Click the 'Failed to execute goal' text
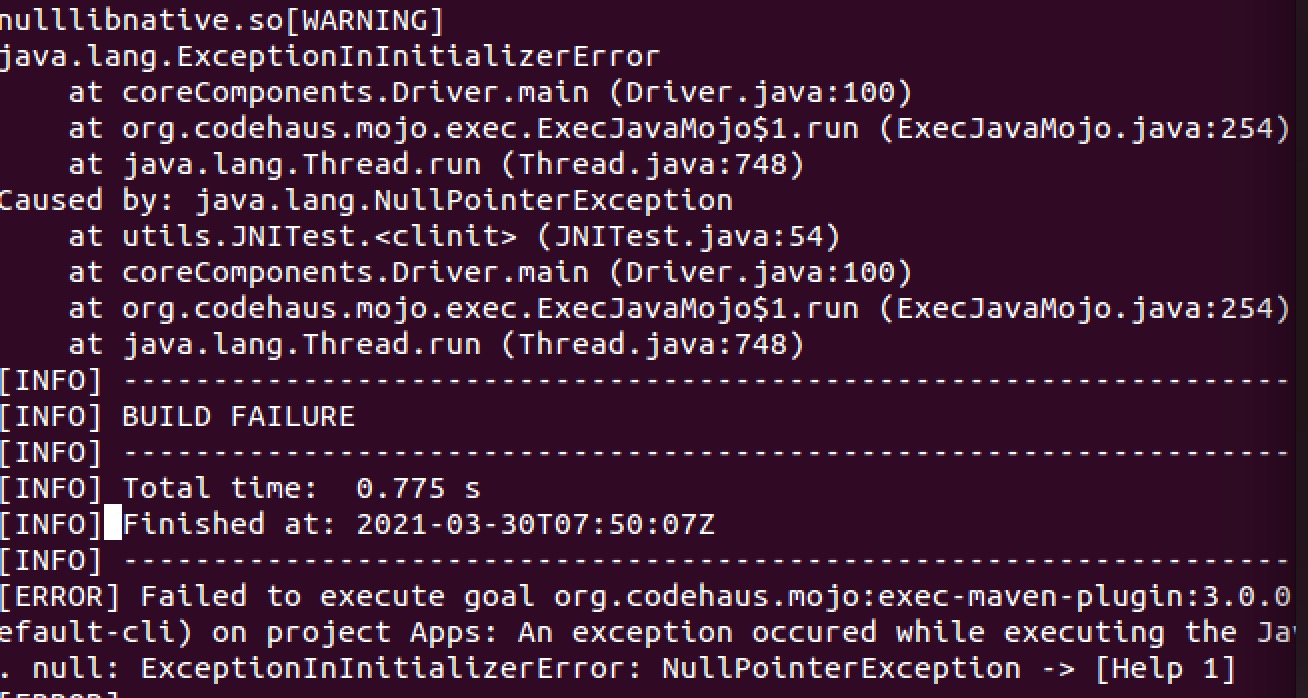 tap(337, 596)
